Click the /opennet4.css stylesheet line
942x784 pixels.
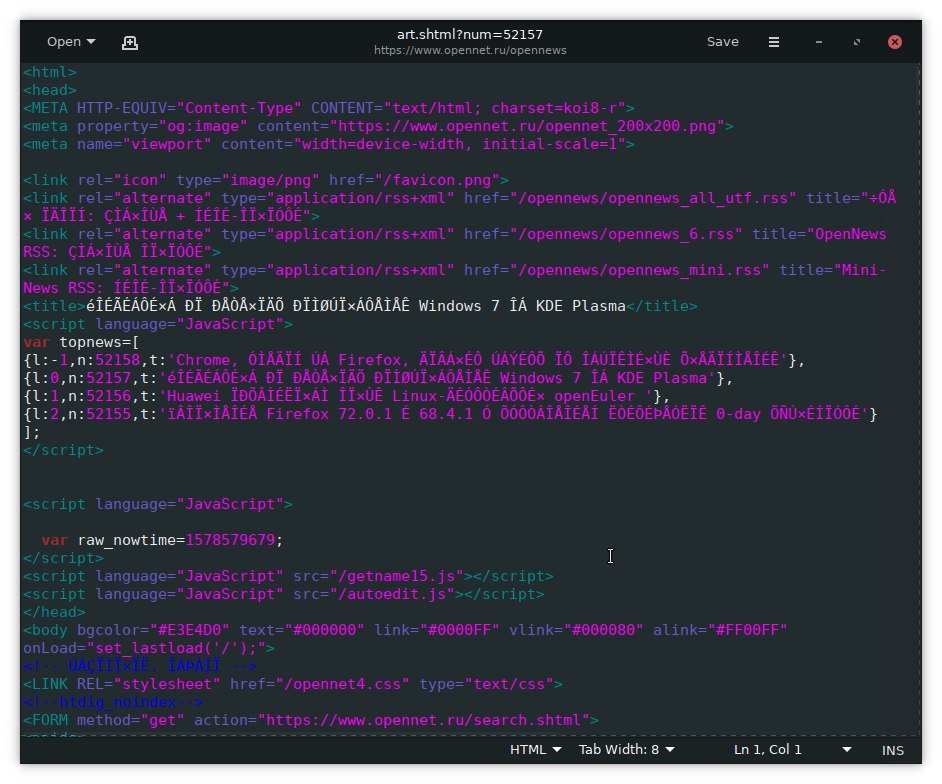pos(293,685)
